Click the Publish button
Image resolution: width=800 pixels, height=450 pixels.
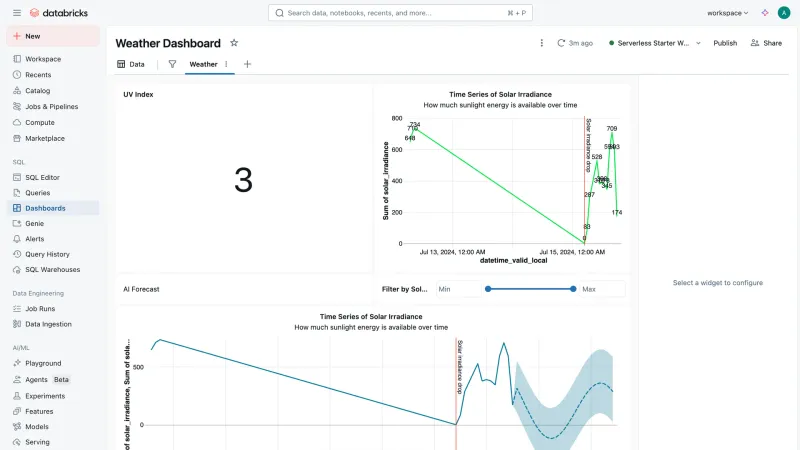pyautogui.click(x=725, y=43)
